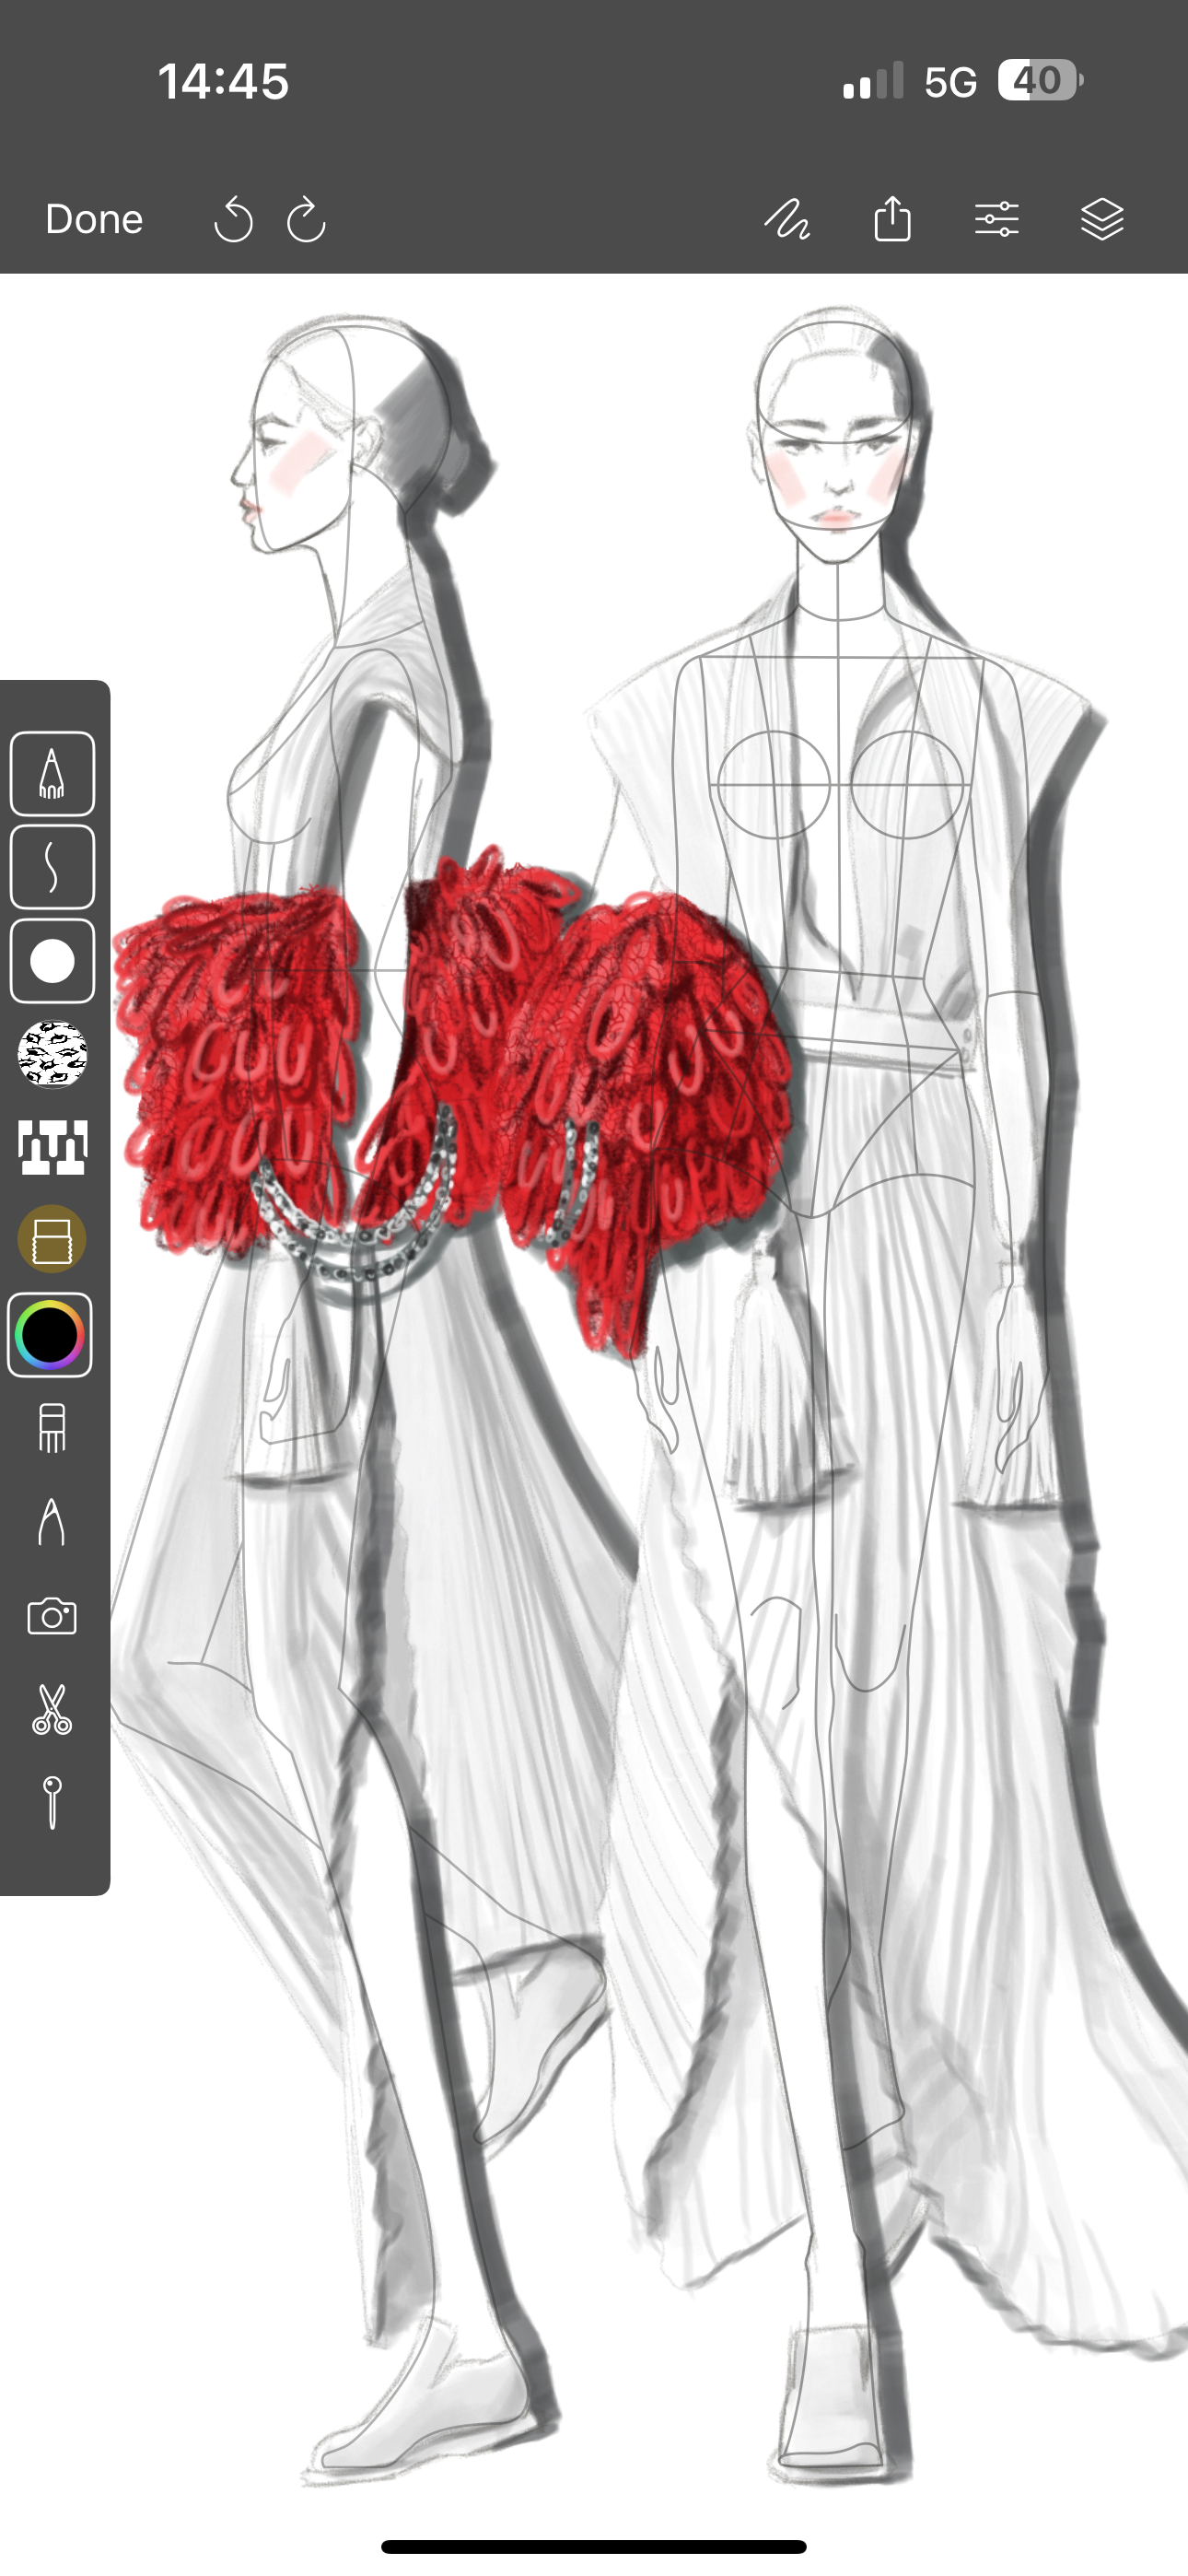Tap the 5G network status indicator

coord(950,82)
